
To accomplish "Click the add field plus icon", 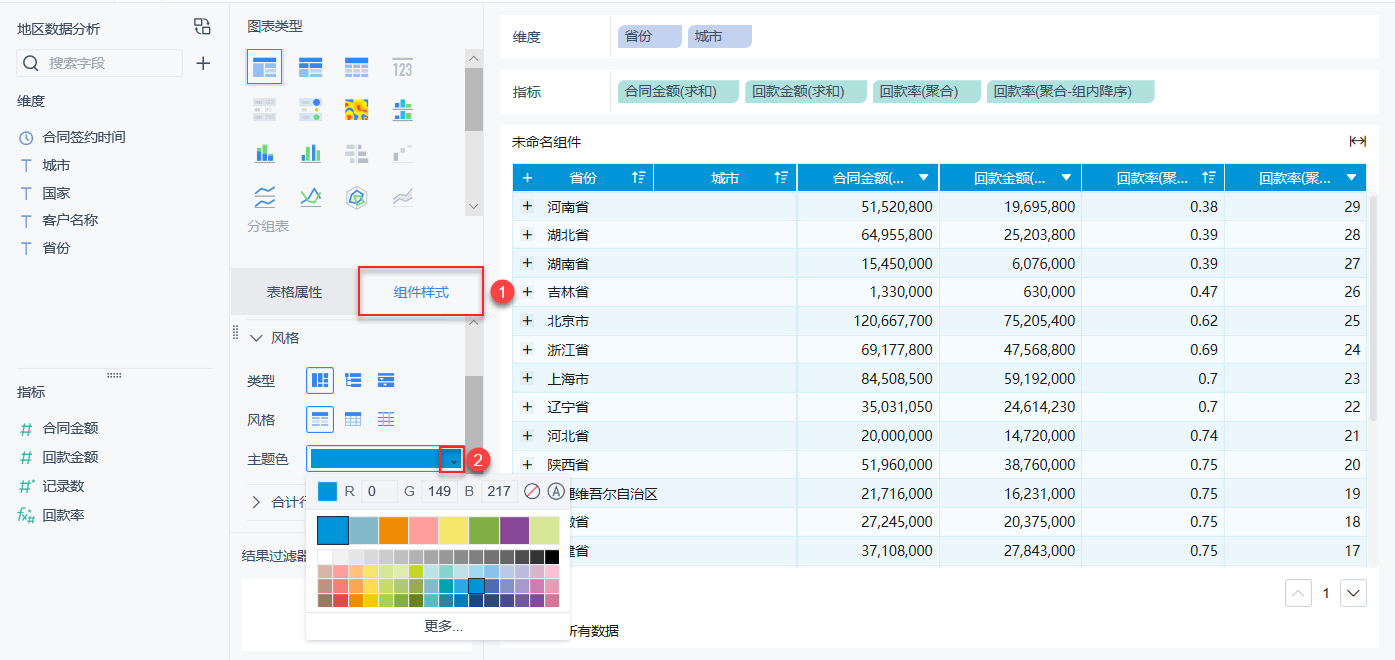I will pos(203,63).
